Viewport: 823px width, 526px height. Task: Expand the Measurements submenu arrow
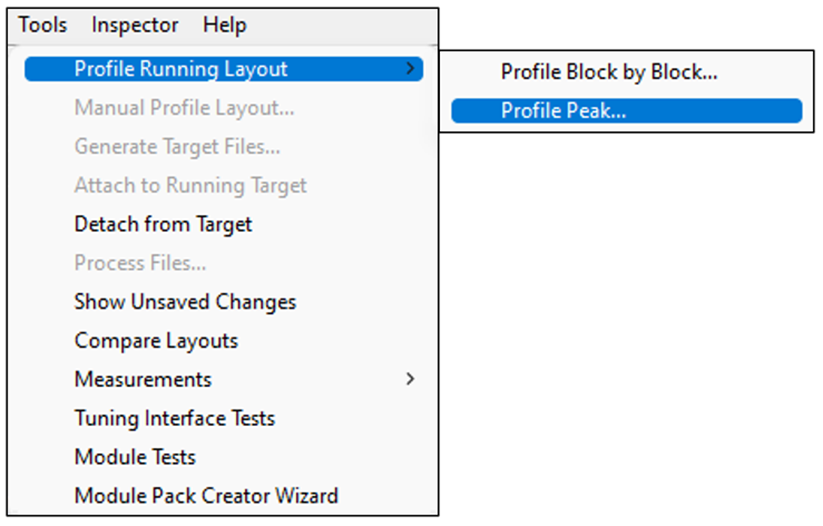tap(409, 379)
